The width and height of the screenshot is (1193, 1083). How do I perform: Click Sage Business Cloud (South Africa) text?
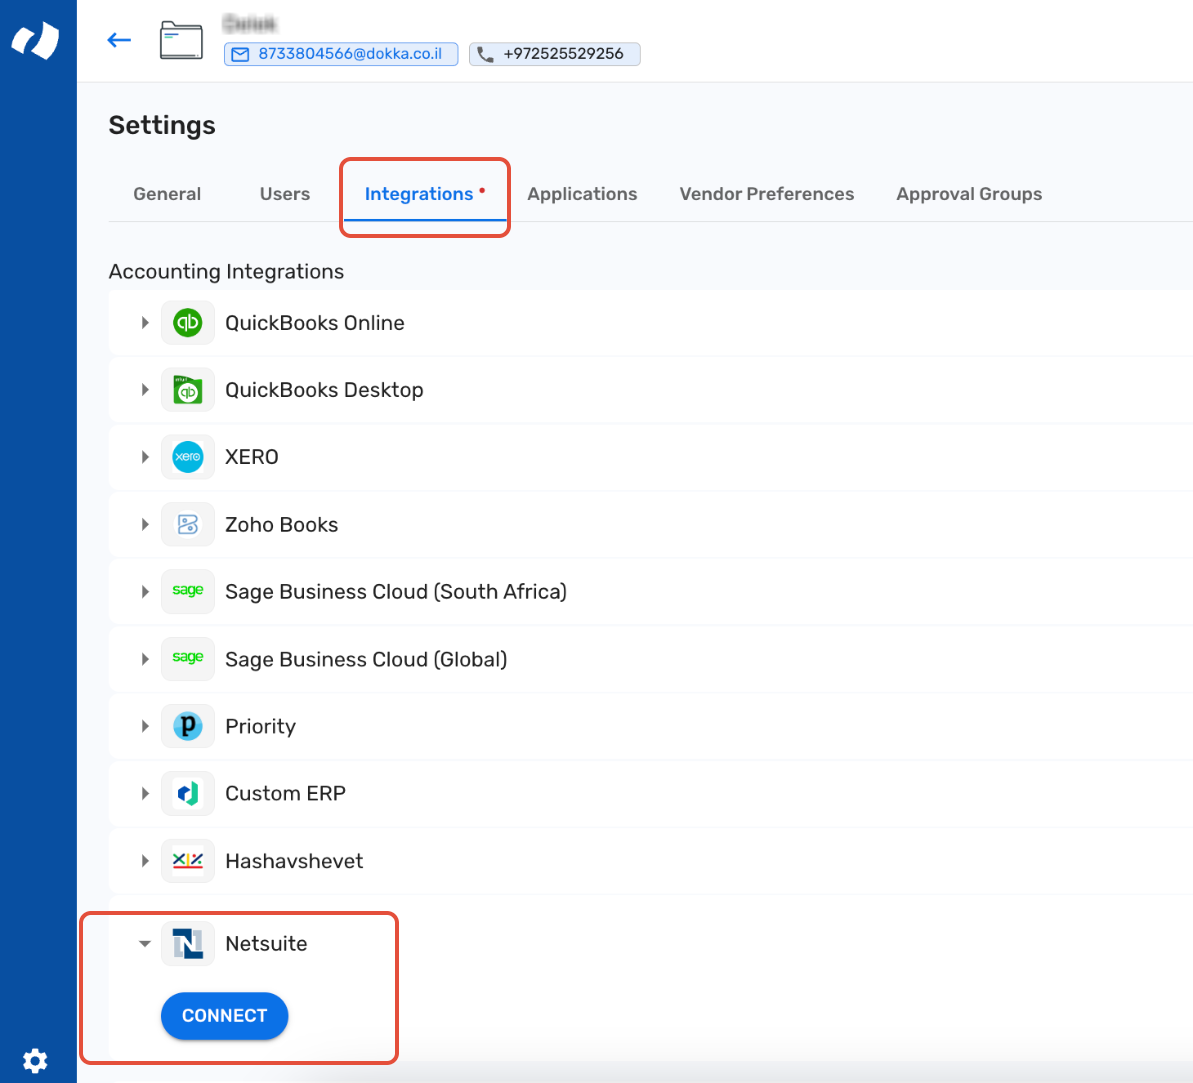pyautogui.click(x=396, y=591)
